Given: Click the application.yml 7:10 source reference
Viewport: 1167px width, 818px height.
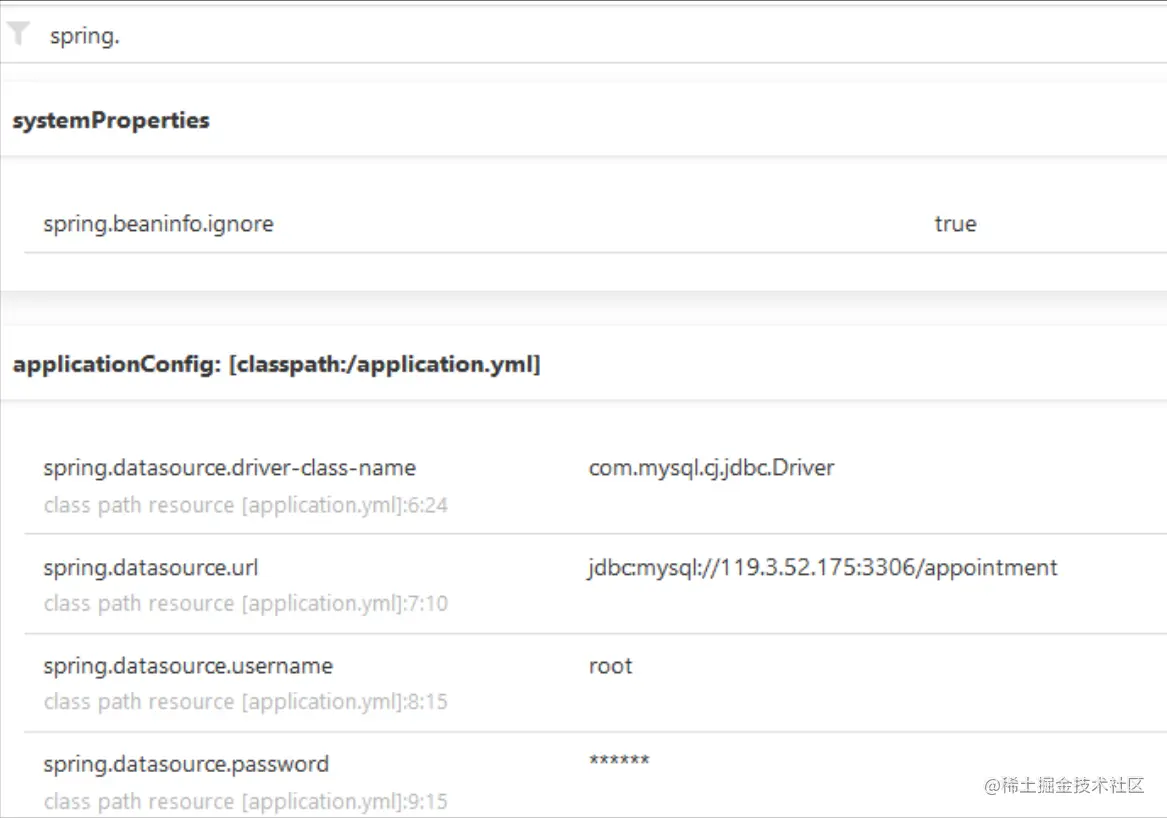Looking at the screenshot, I should [245, 603].
